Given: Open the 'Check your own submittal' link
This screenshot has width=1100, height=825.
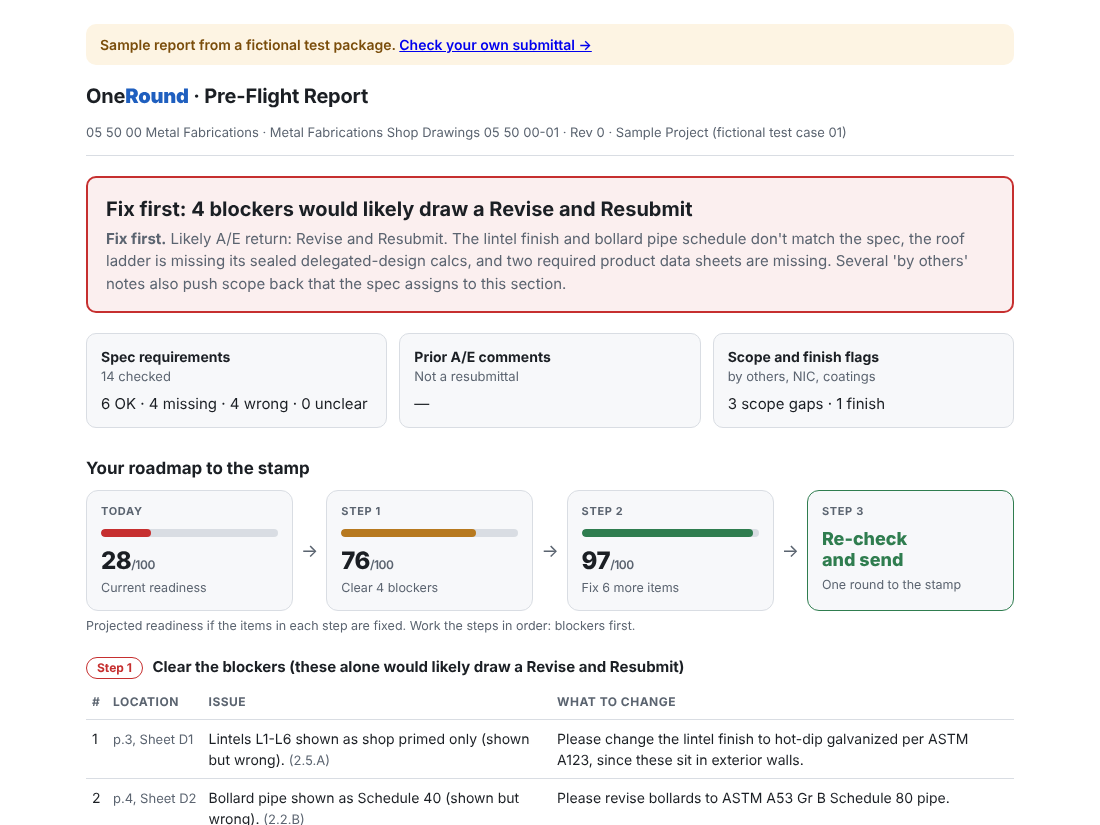Looking at the screenshot, I should click(x=495, y=45).
